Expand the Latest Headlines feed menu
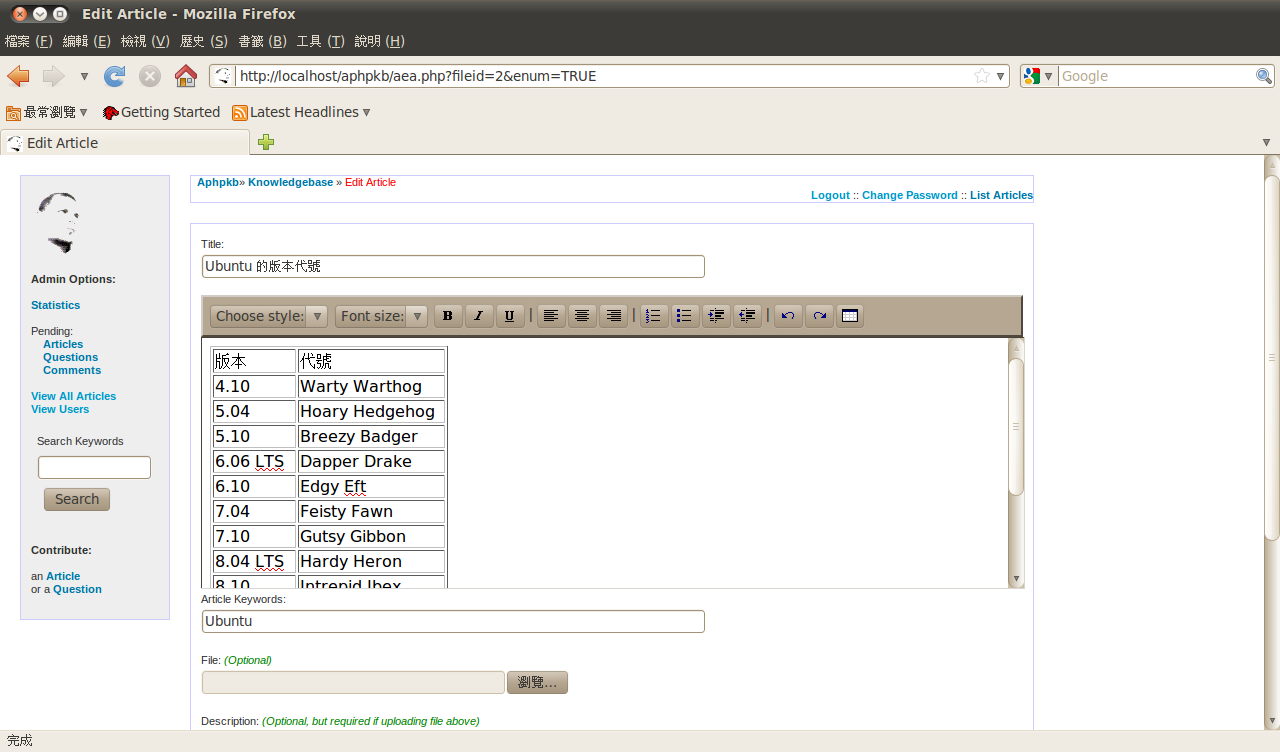Screen dimensions: 1280x752 click(301, 112)
